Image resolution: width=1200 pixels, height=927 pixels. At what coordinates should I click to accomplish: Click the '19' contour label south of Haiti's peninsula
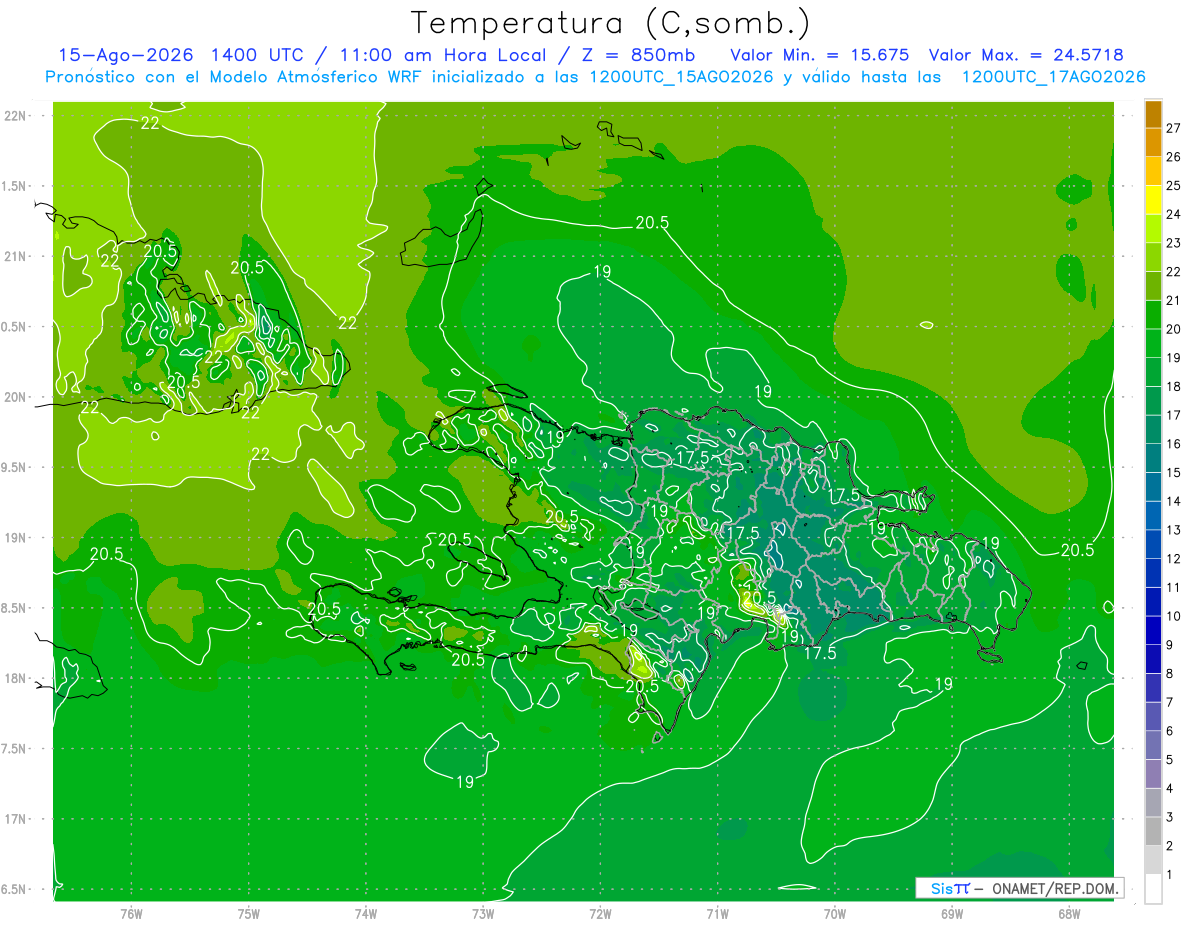point(465,781)
